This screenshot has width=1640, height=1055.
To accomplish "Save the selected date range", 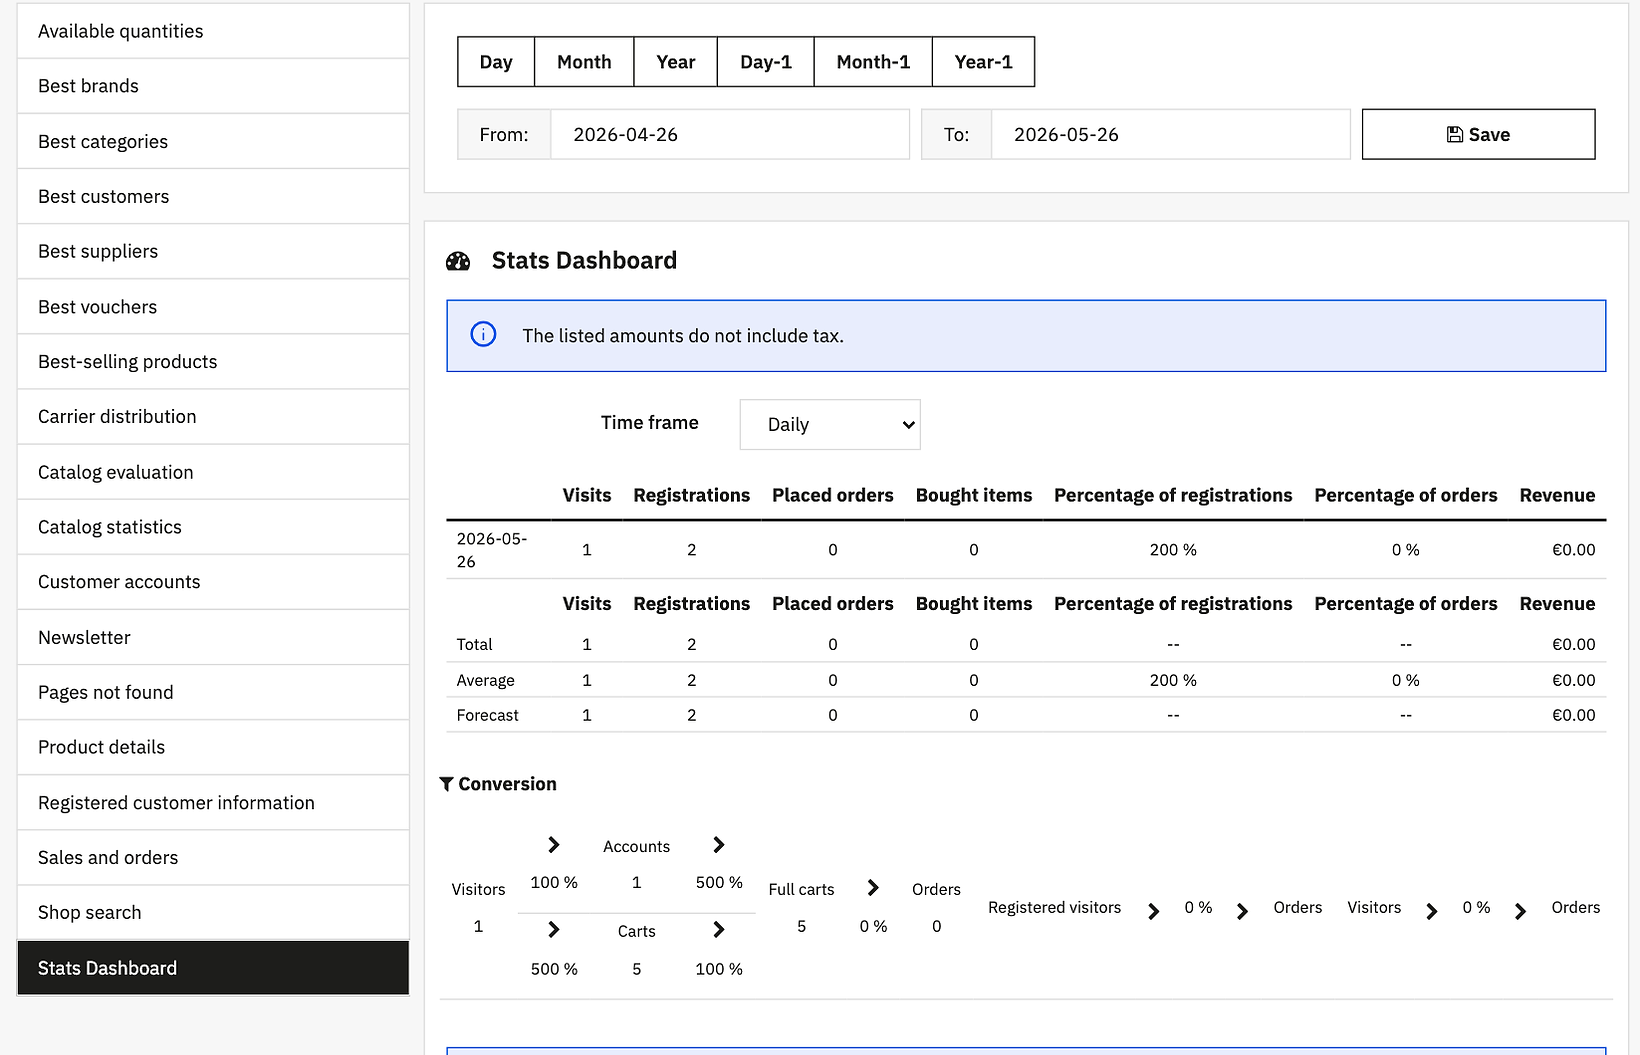I will click(x=1478, y=134).
